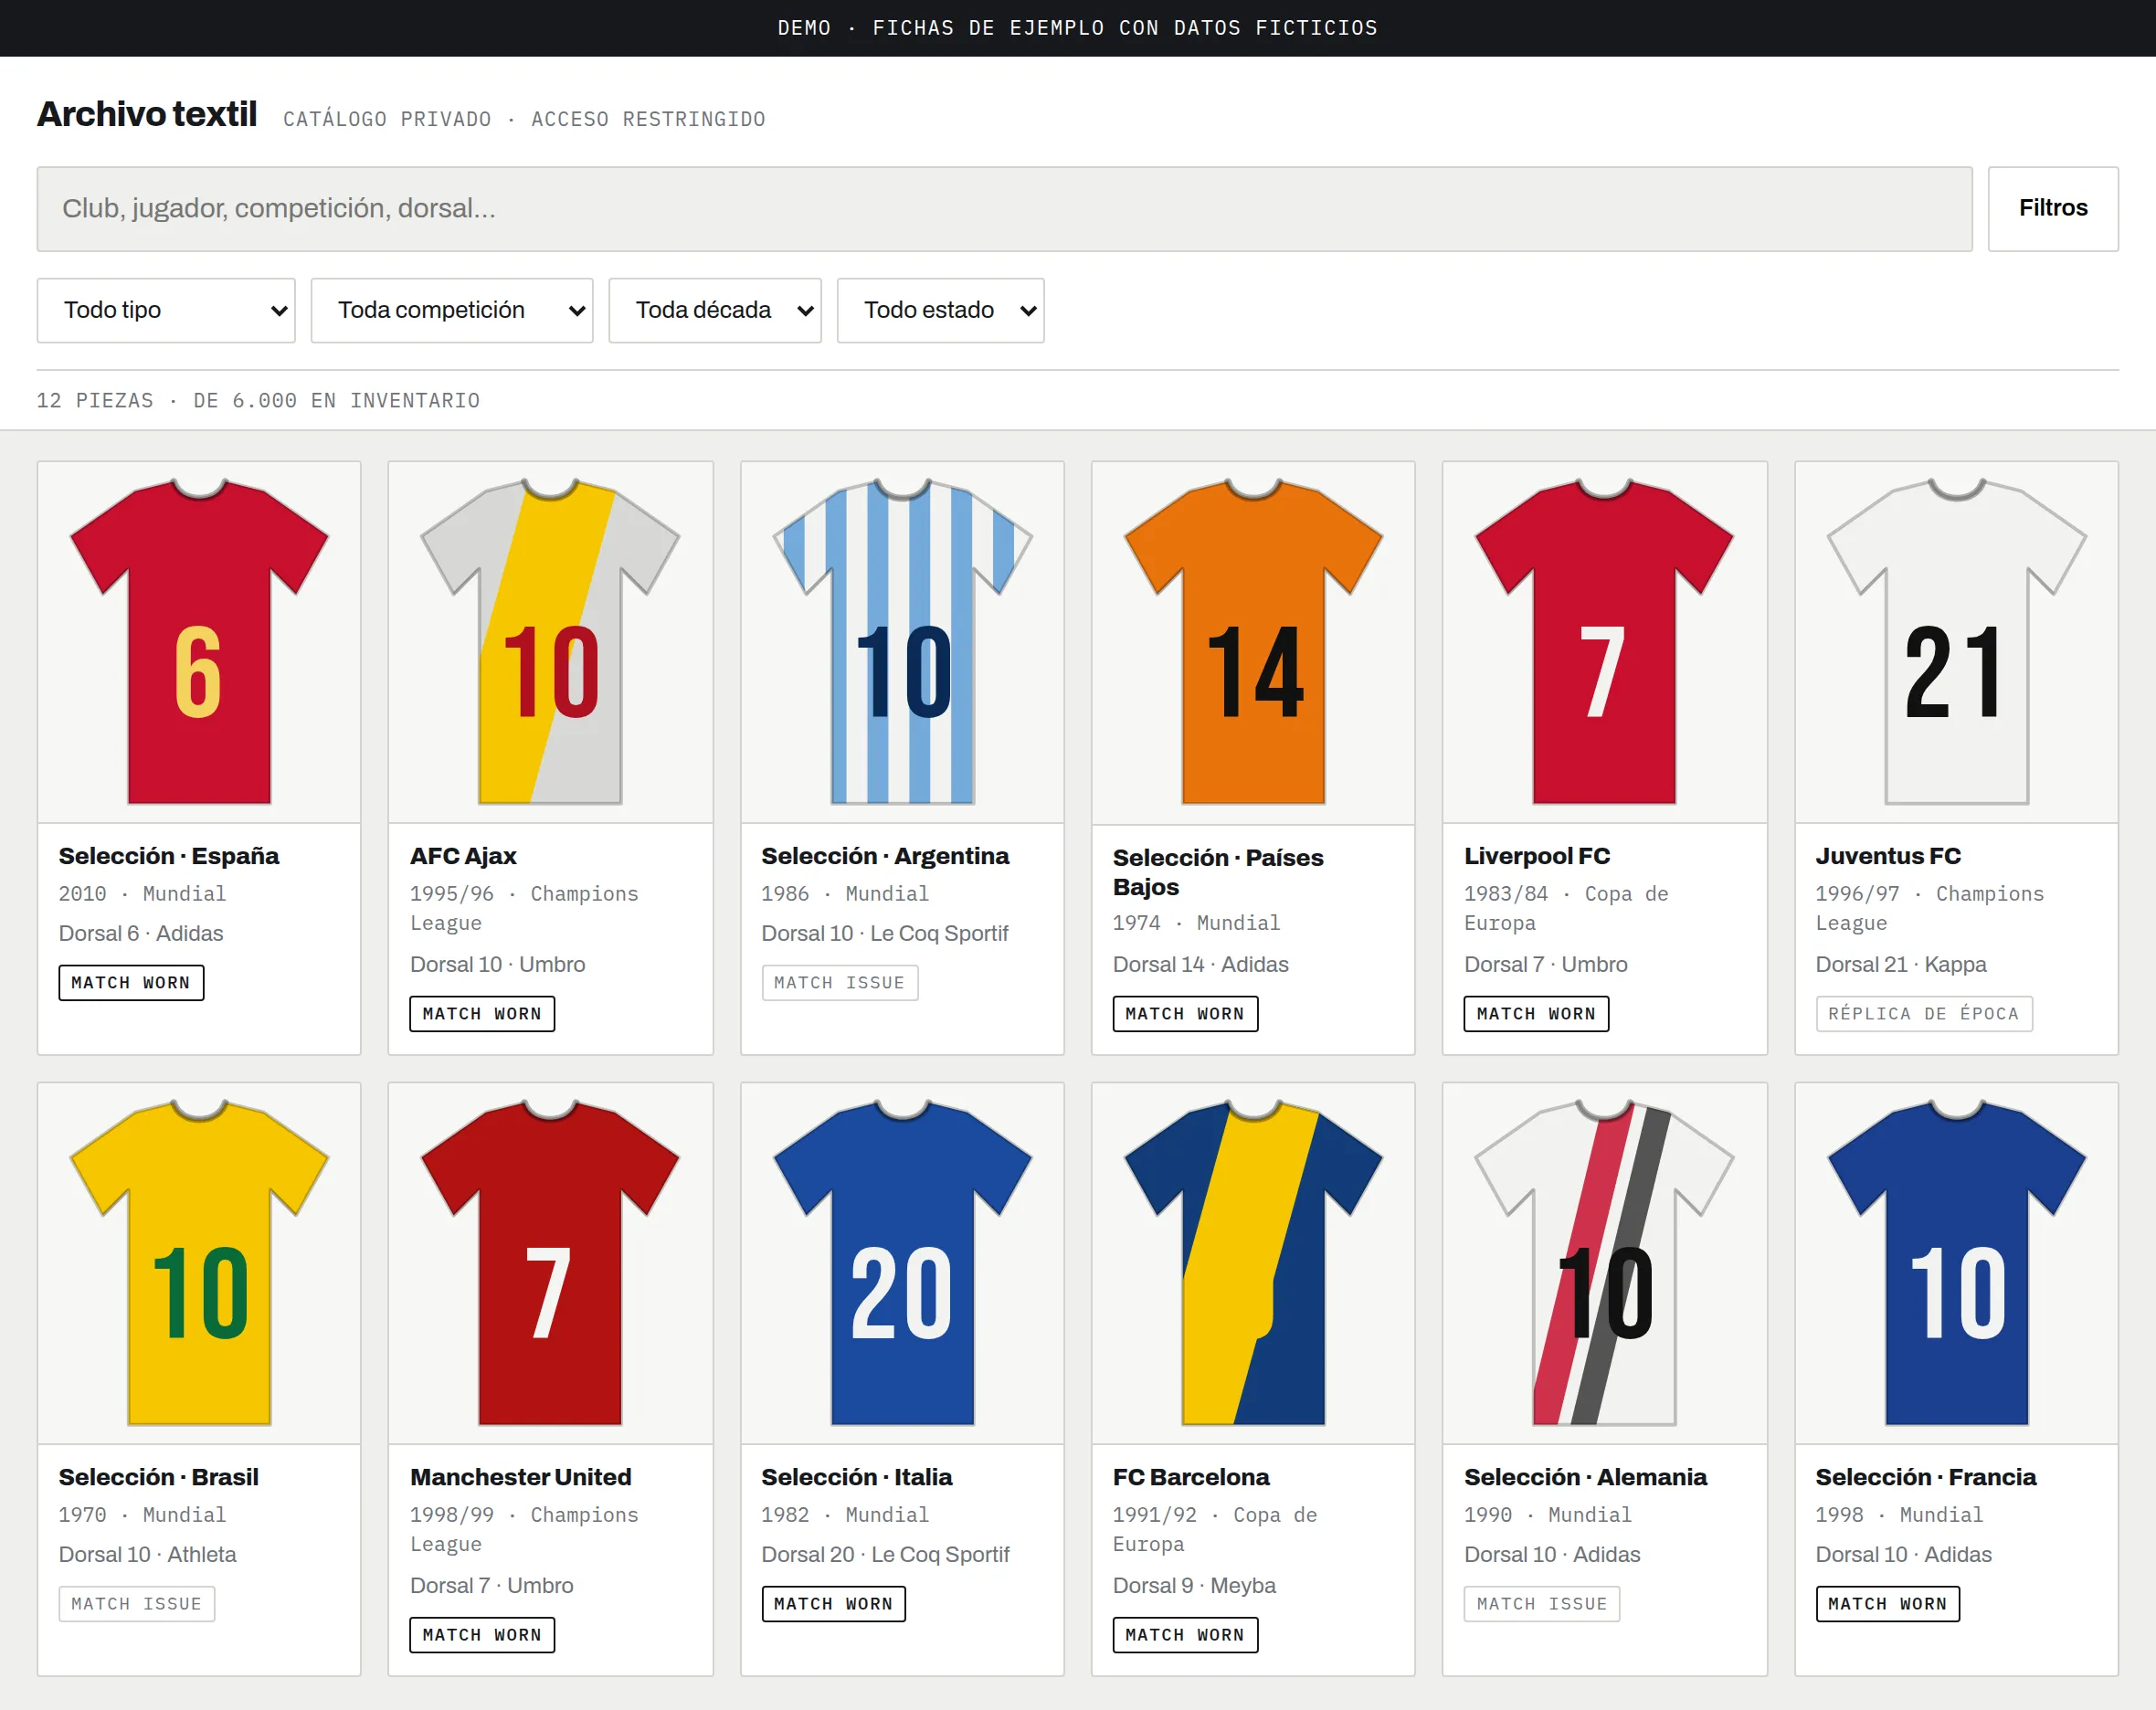This screenshot has height=1710, width=2156.
Task: Click the text '1990 · Mundial'
Action: (1548, 1514)
